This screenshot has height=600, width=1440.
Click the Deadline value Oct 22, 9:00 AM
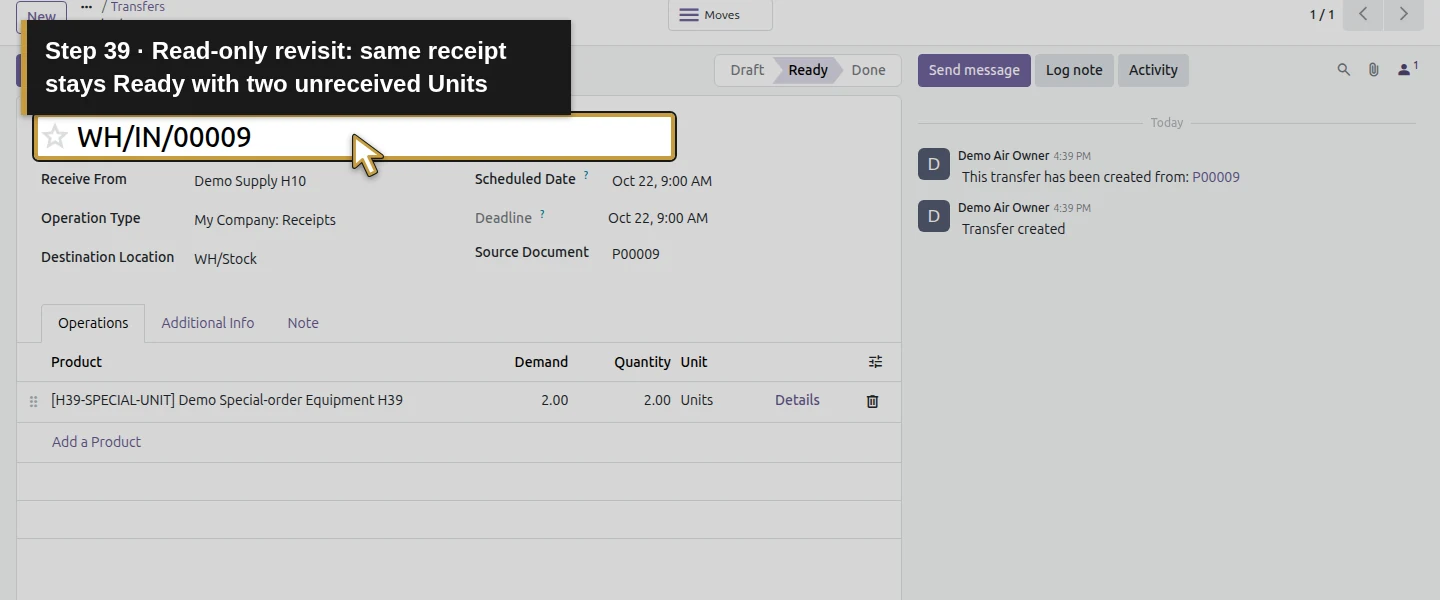[x=658, y=218]
